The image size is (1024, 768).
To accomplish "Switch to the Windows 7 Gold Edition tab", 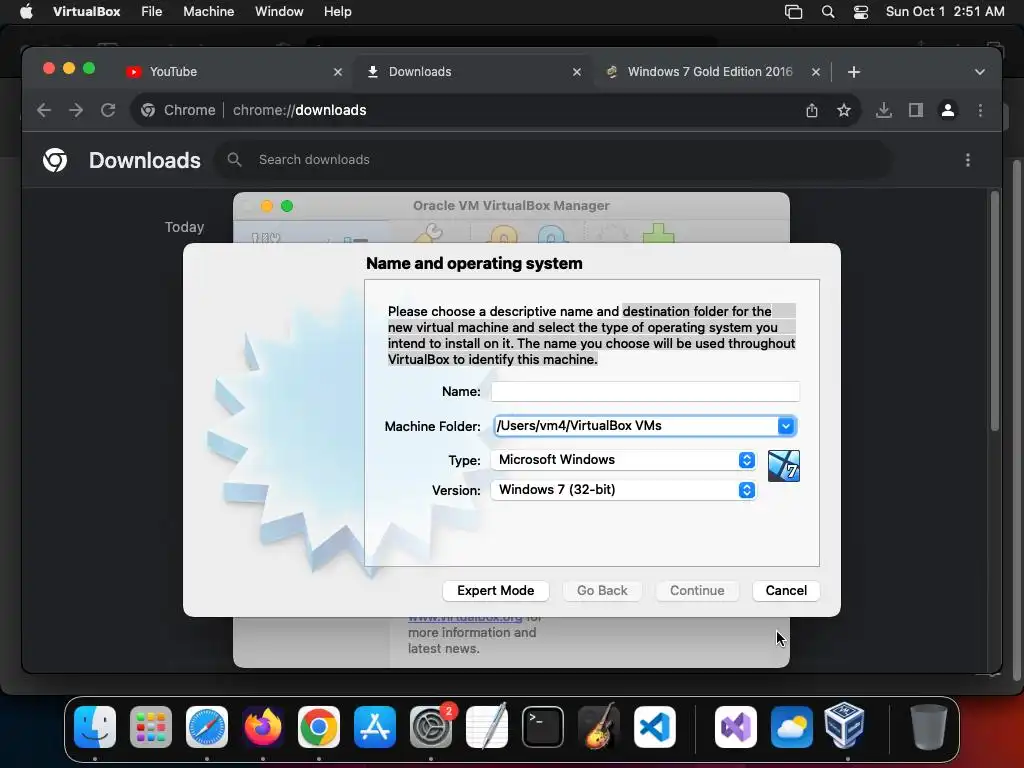I will pyautogui.click(x=710, y=72).
